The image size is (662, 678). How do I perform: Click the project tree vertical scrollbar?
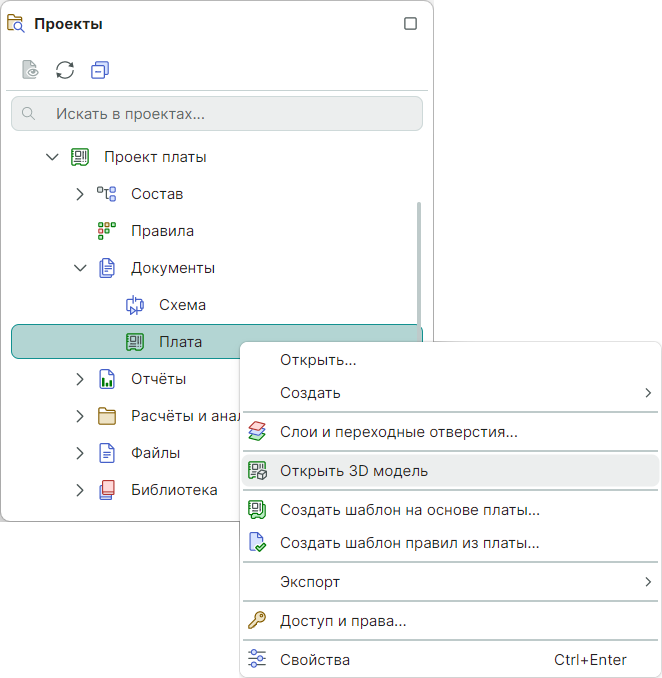point(418,260)
